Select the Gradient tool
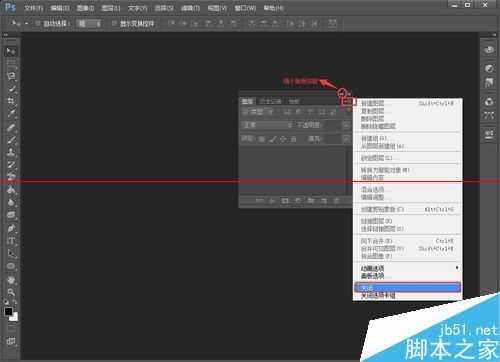The width and height of the screenshot is (500, 362). coord(11,190)
